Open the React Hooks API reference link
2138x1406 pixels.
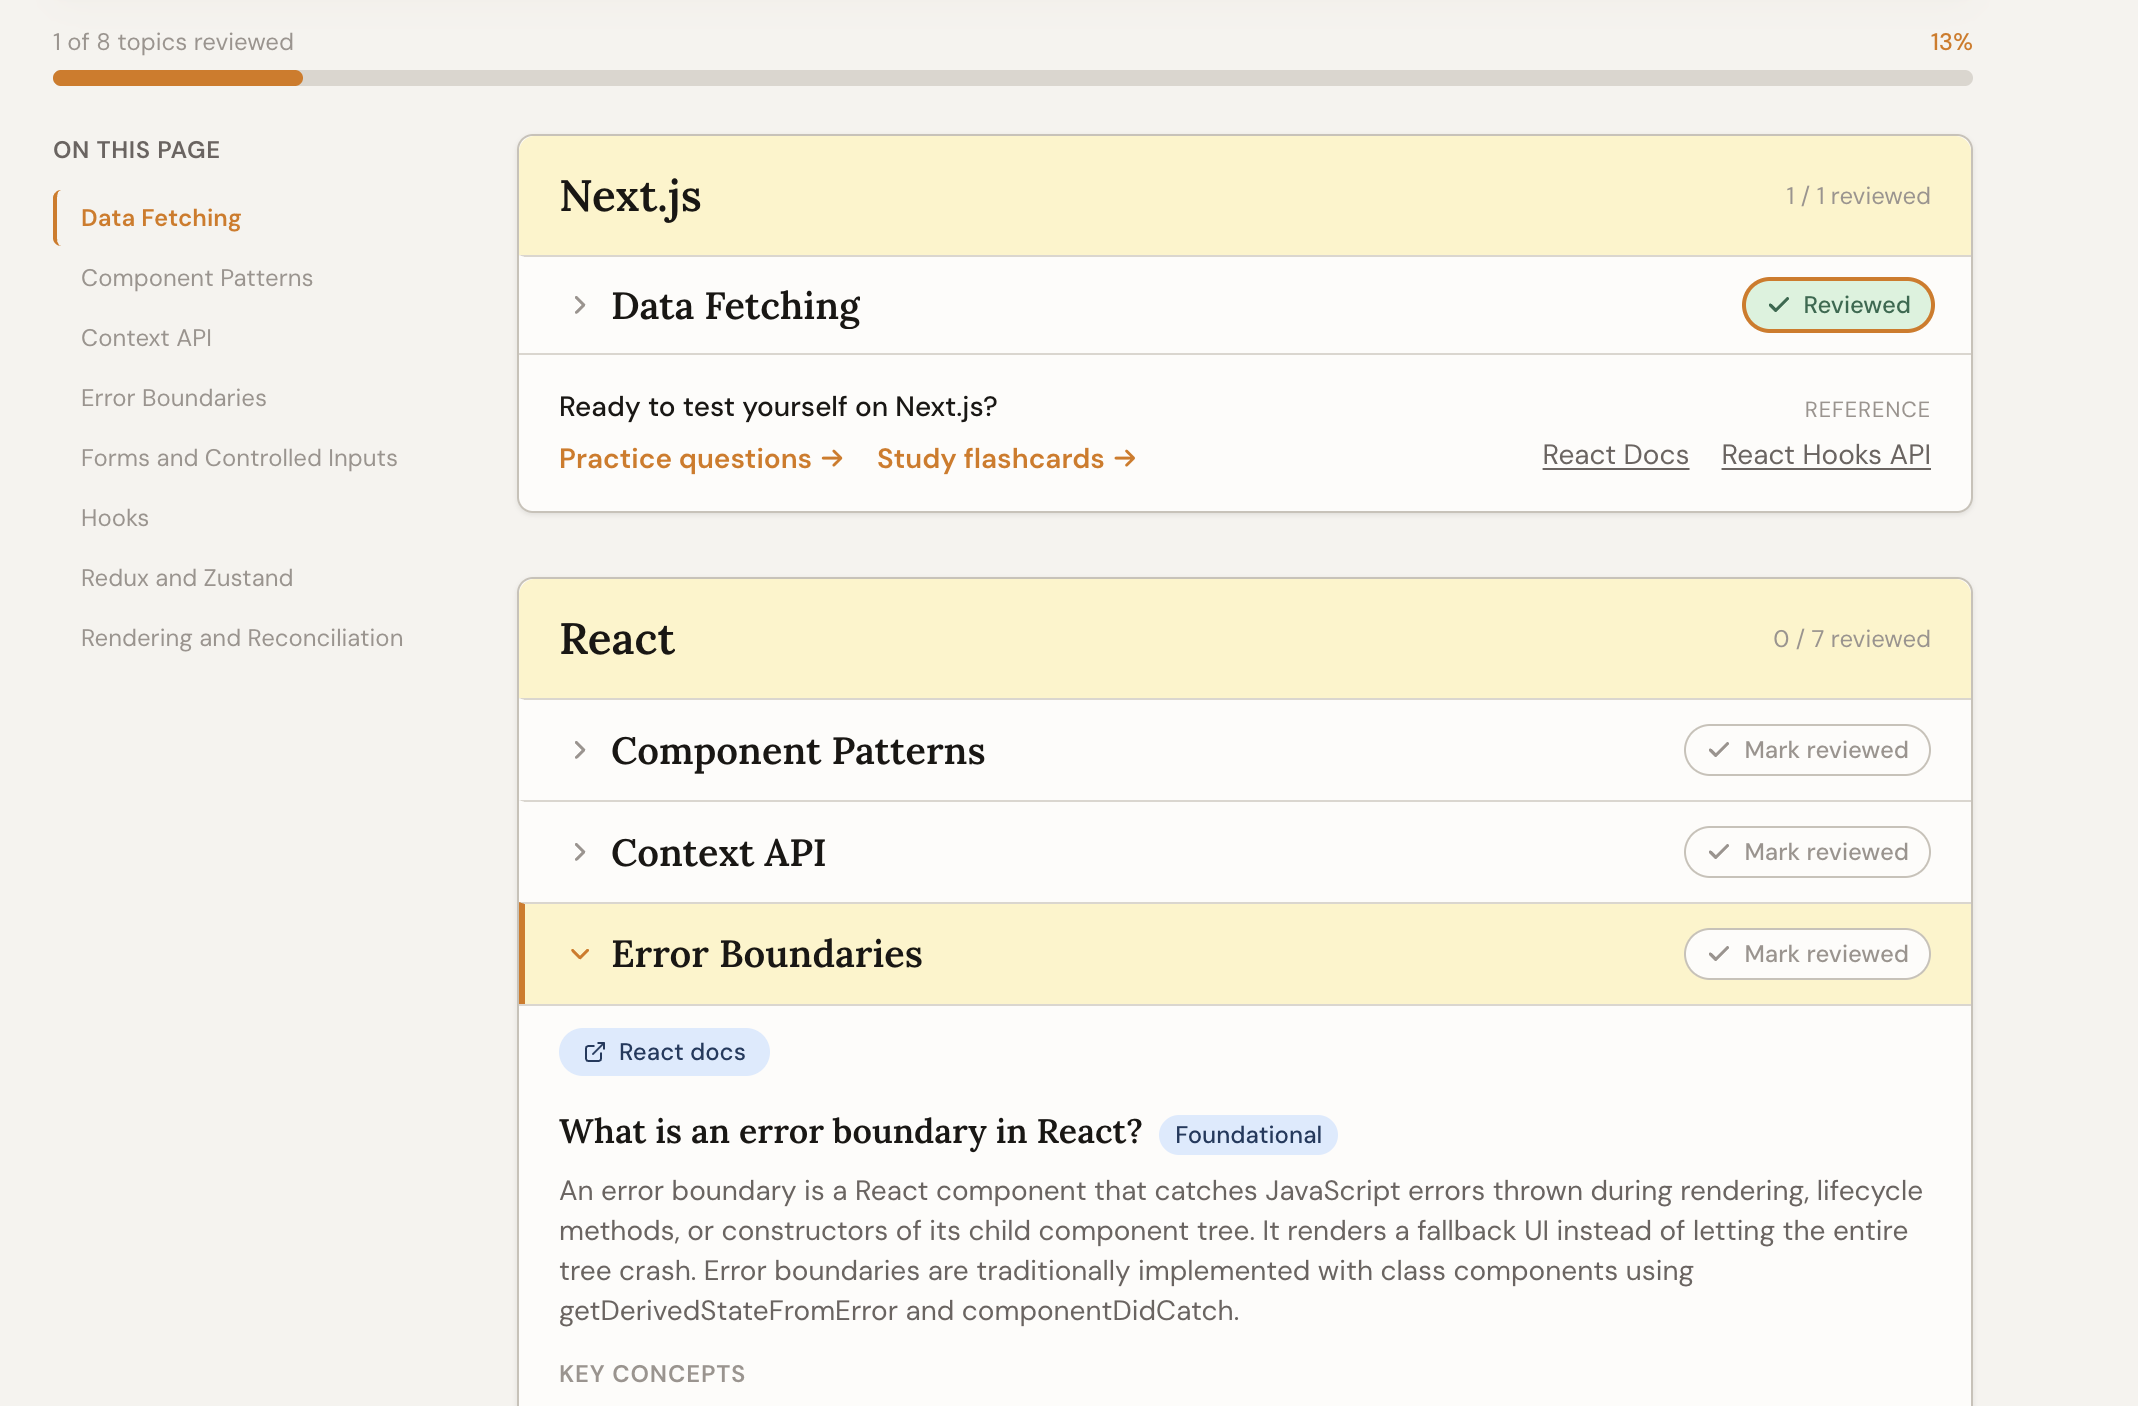1826,455
